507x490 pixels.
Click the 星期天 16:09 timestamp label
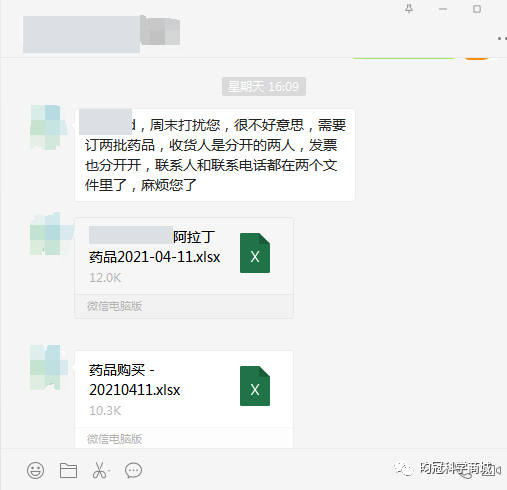(x=264, y=87)
